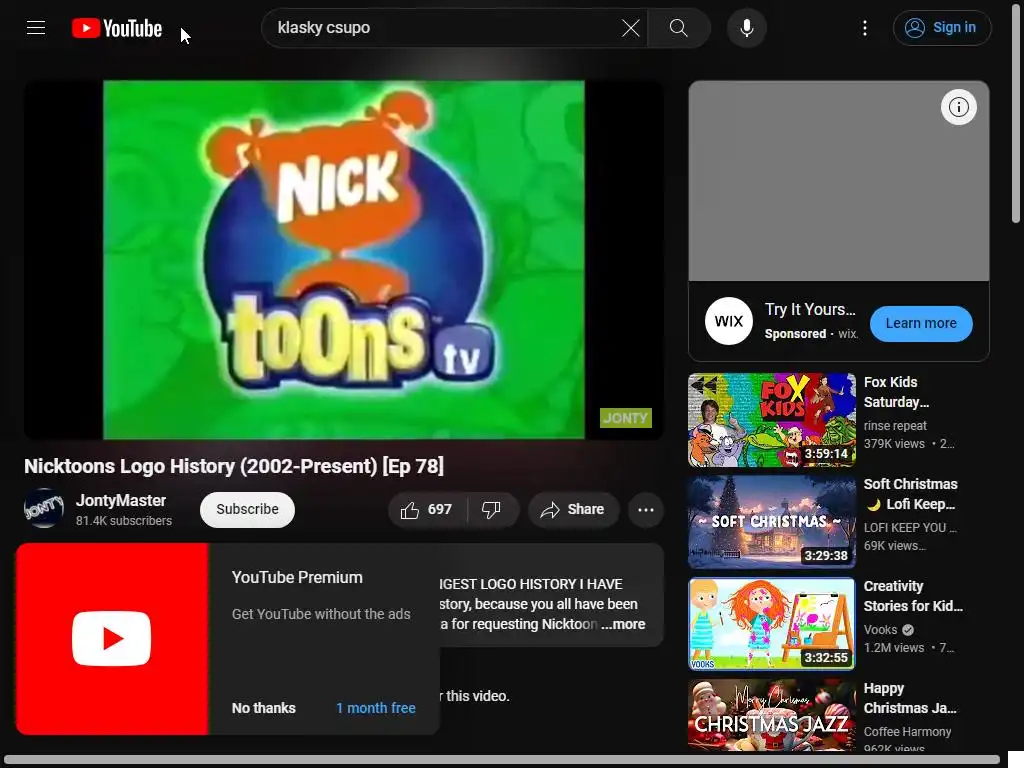Click the magnifier search button
Screen dimensions: 1024x768
(679, 27)
